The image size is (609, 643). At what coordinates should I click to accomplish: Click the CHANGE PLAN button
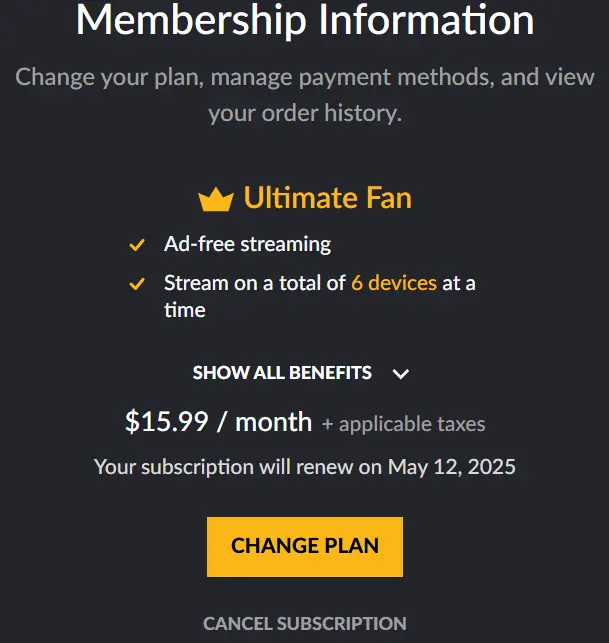click(305, 547)
